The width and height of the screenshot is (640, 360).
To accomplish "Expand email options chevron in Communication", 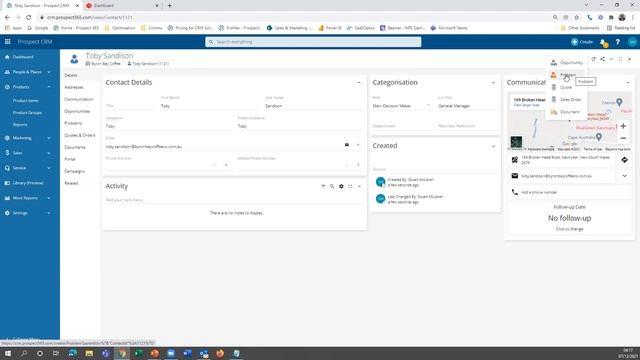I will click(x=624, y=176).
